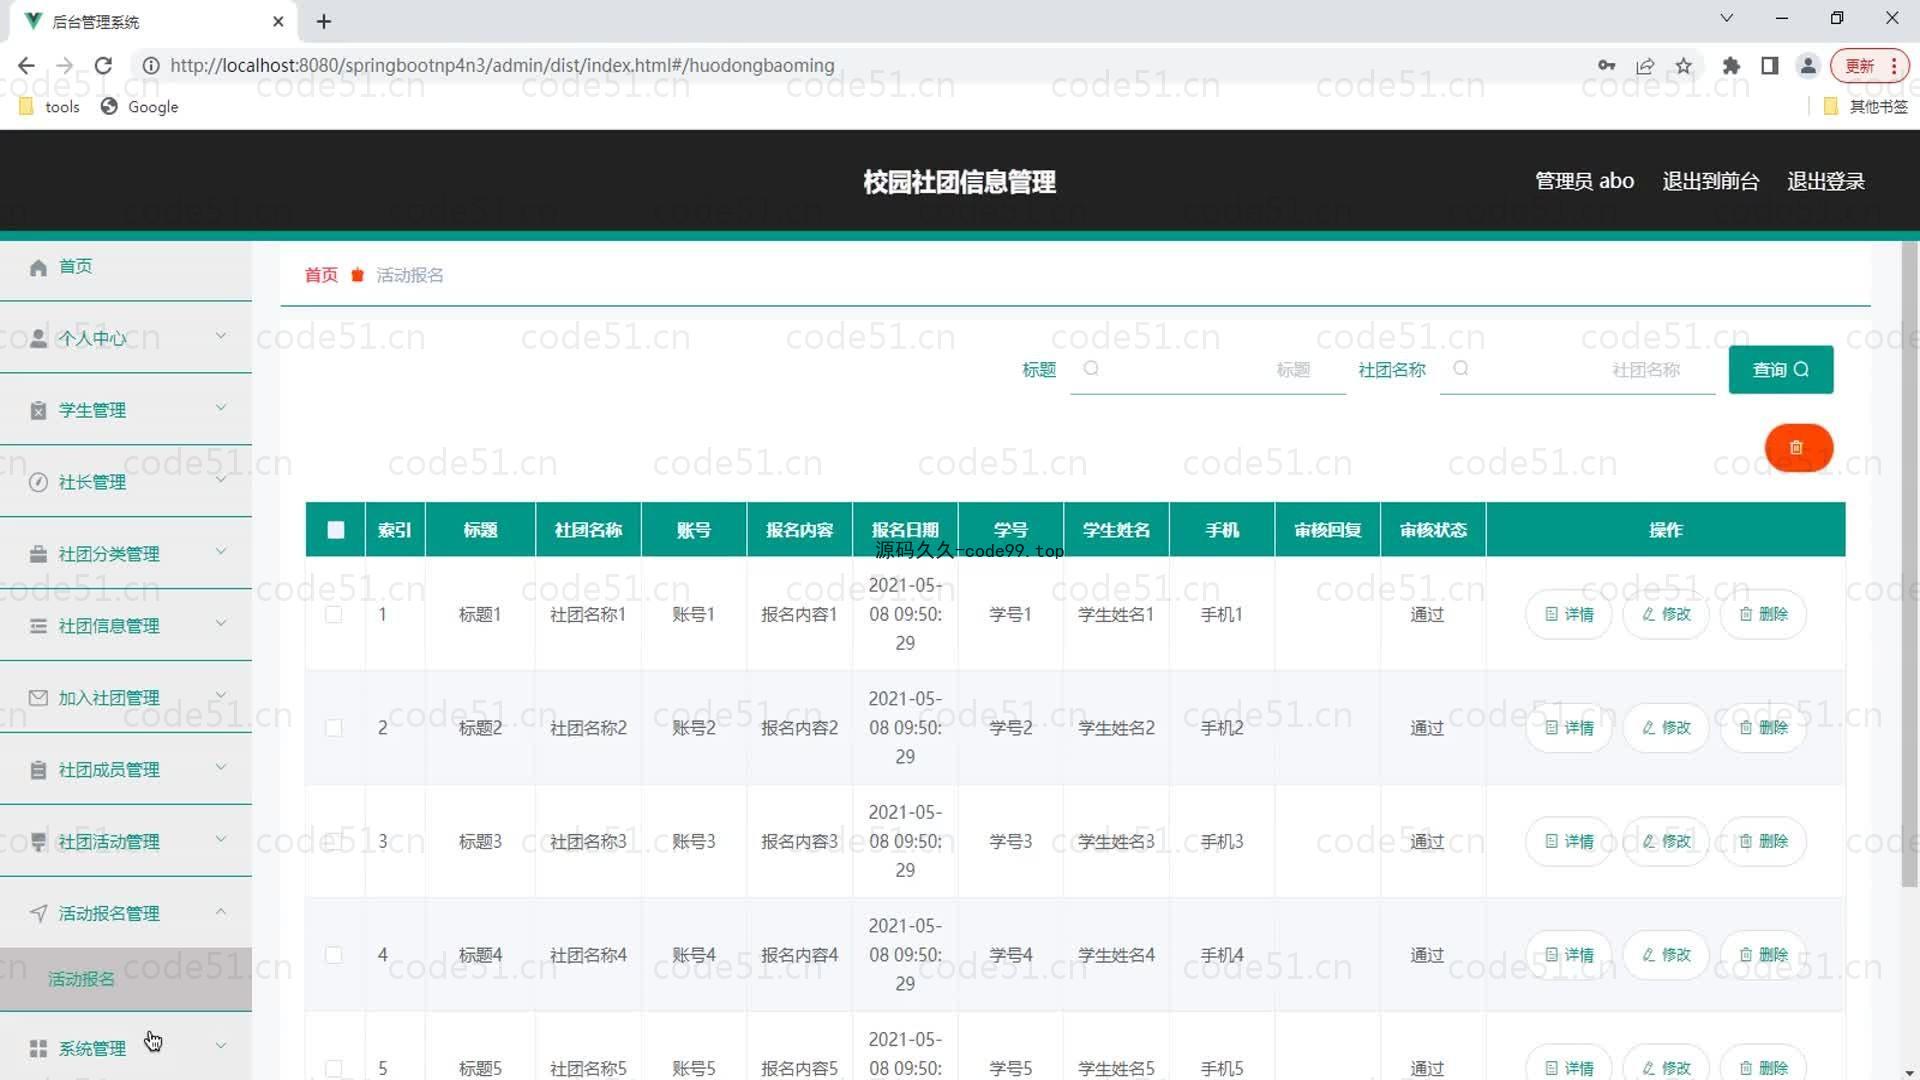Expand the 学生管理 menu chevron
Screen dimensions: 1920x1080
pyautogui.click(x=221, y=408)
